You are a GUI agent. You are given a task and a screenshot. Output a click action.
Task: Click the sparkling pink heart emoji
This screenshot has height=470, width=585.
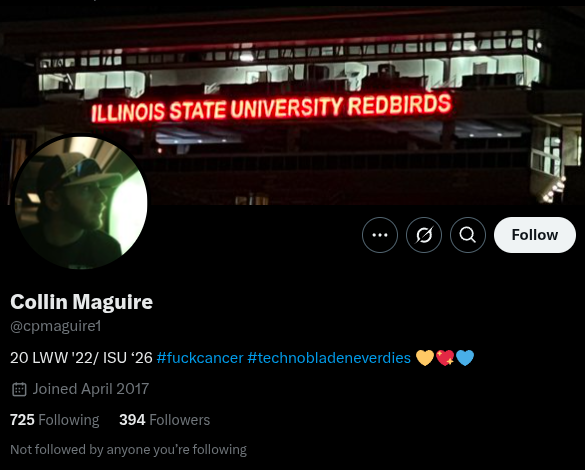[x=445, y=358]
